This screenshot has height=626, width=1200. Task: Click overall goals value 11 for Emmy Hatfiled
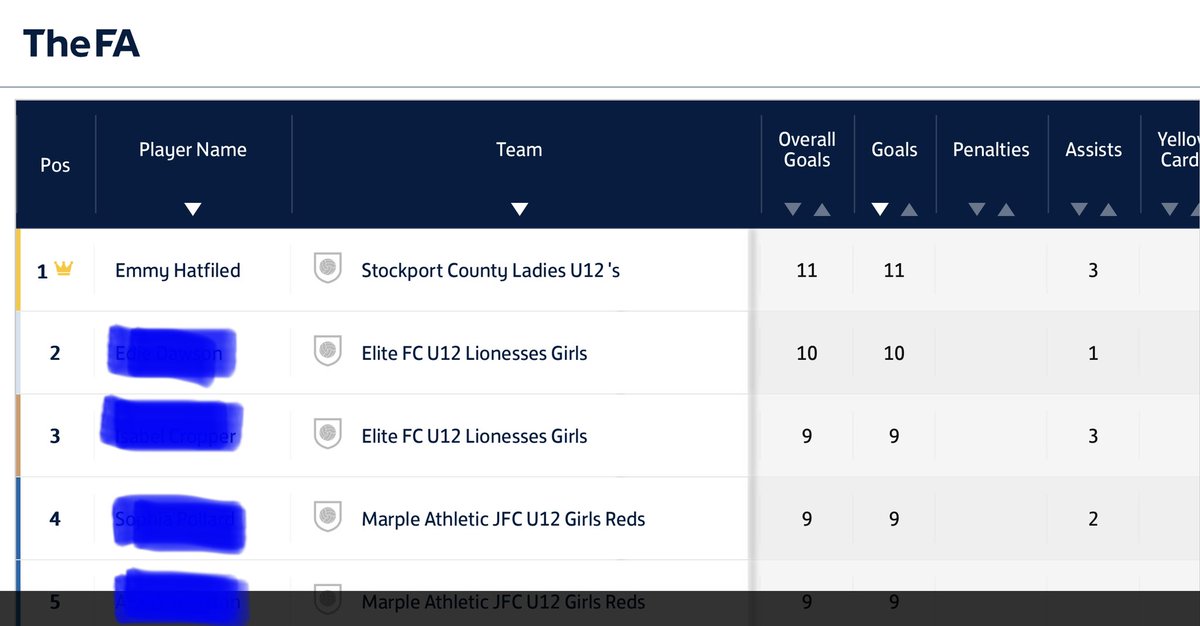point(807,270)
